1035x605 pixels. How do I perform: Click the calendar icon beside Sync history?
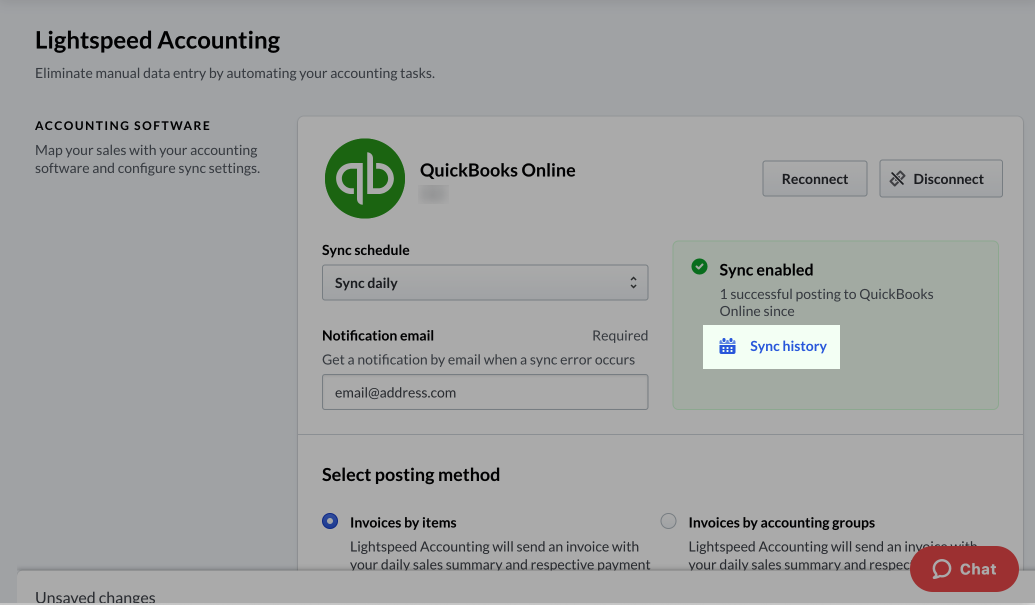[x=727, y=346]
